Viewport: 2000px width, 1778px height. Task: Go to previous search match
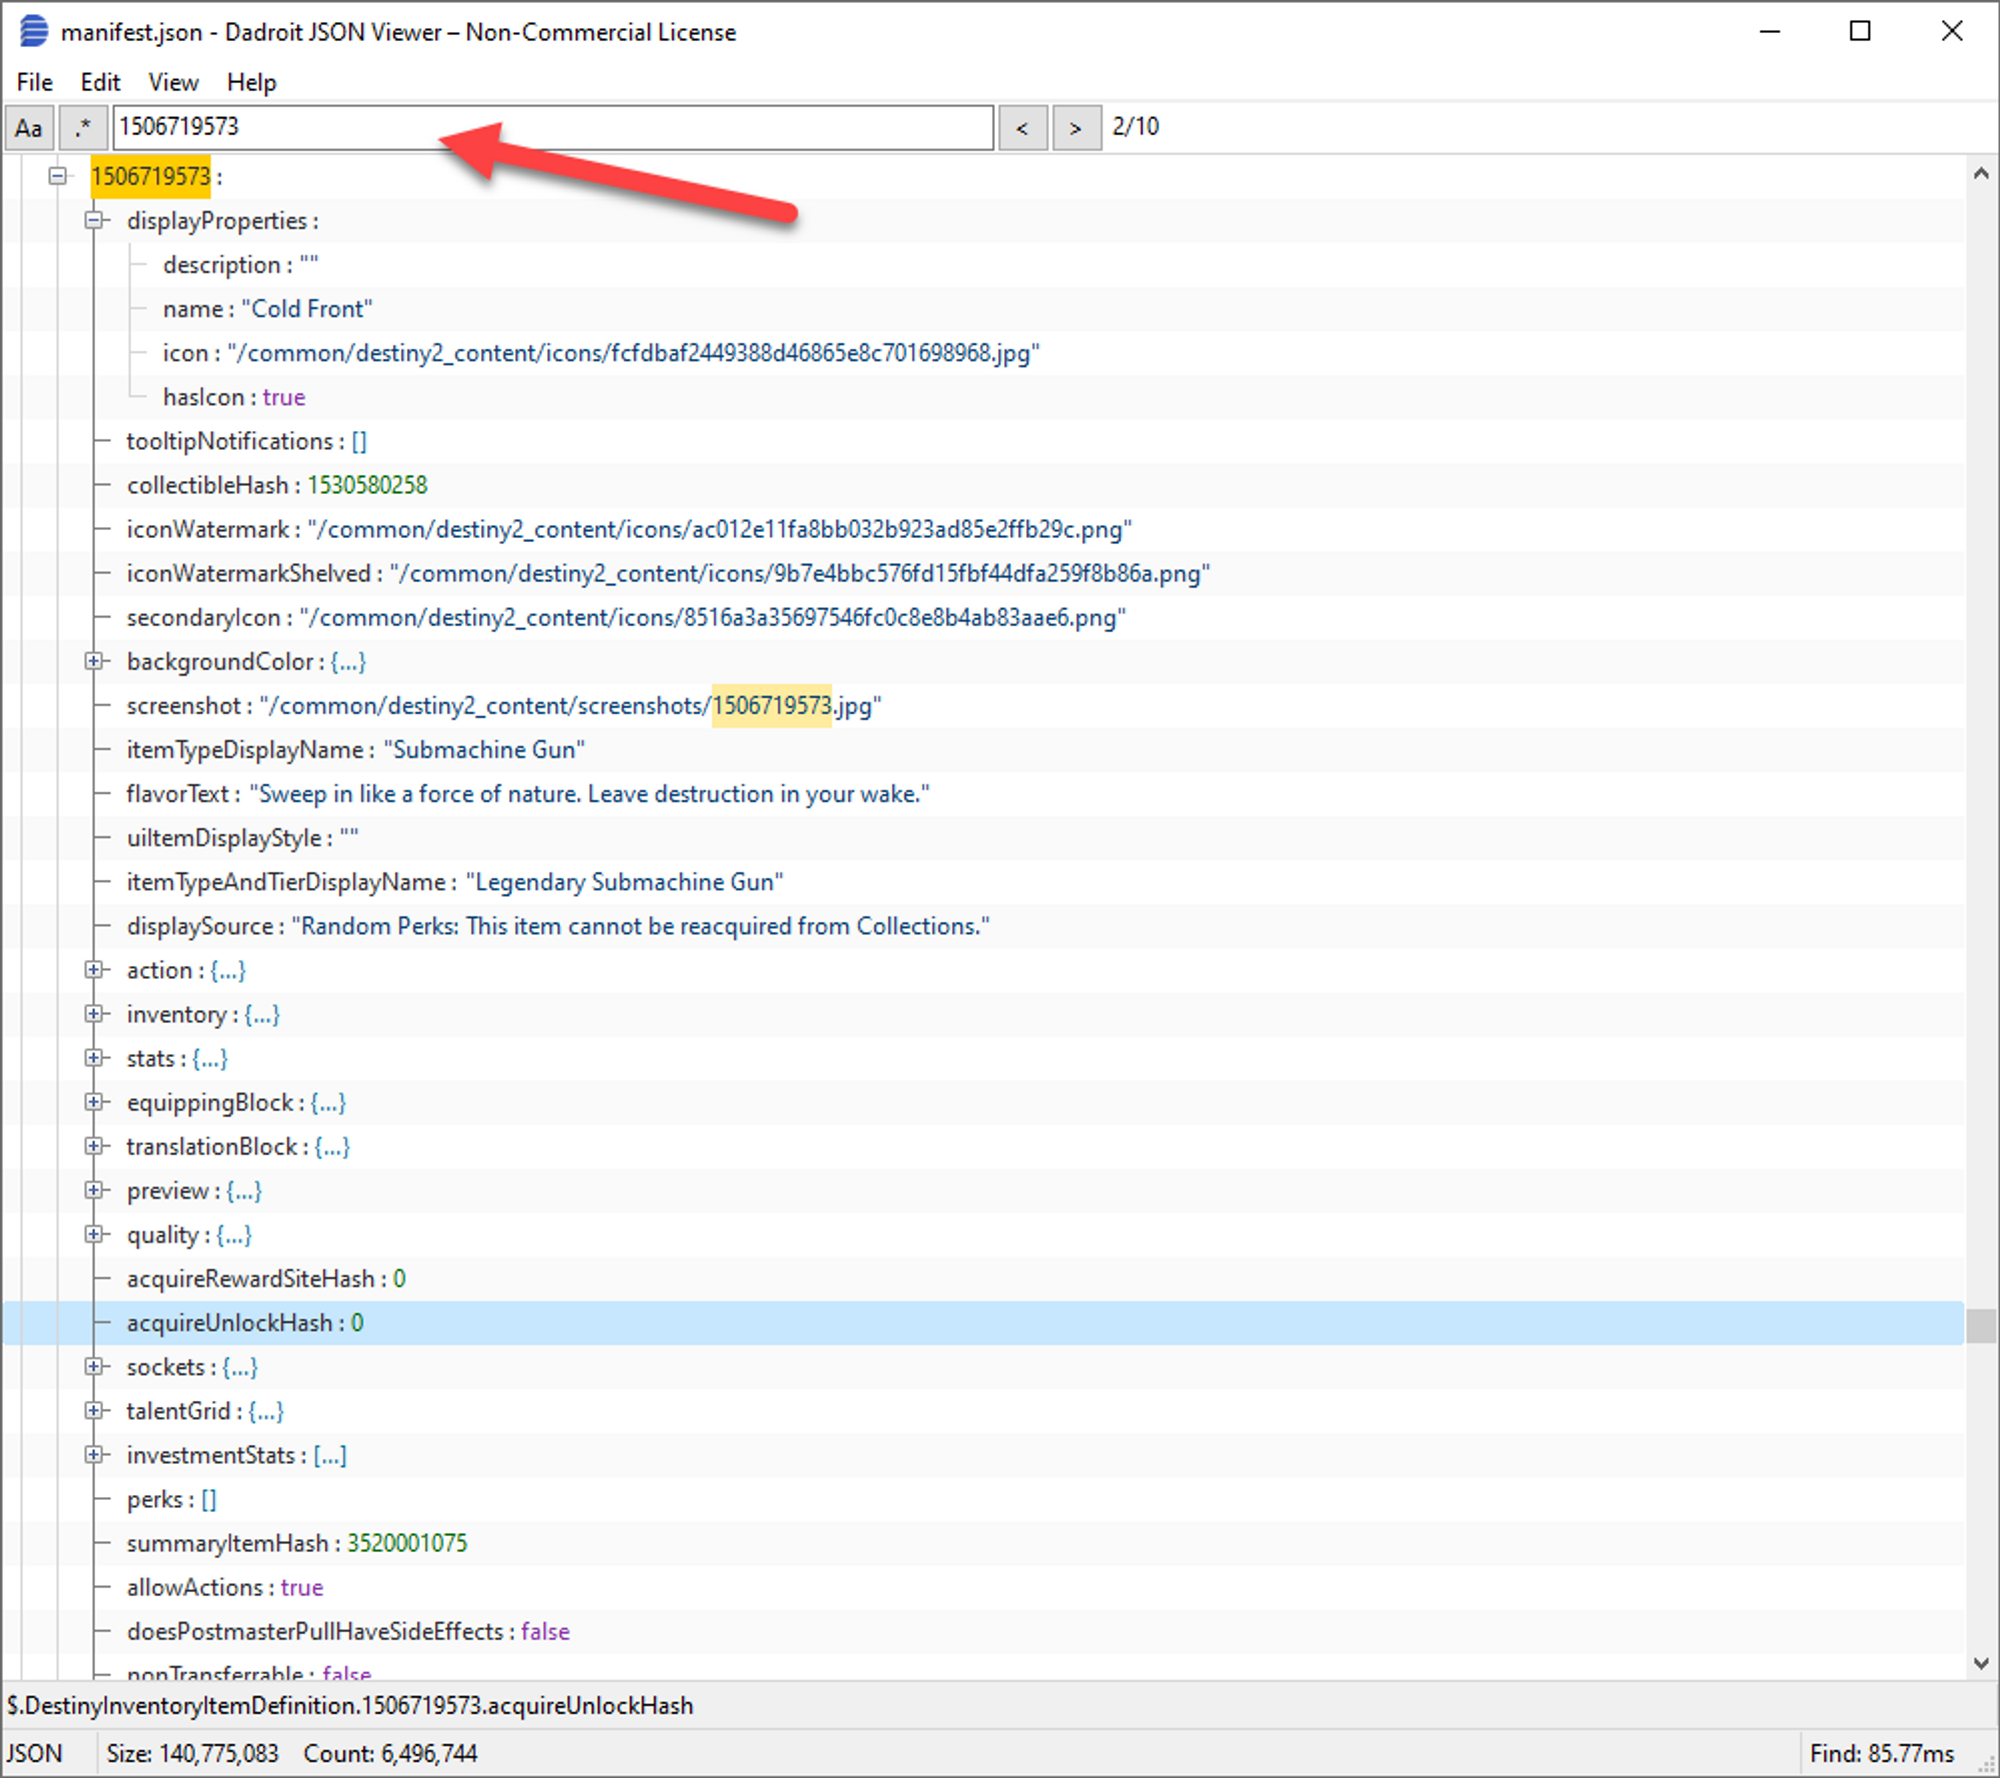1022,128
